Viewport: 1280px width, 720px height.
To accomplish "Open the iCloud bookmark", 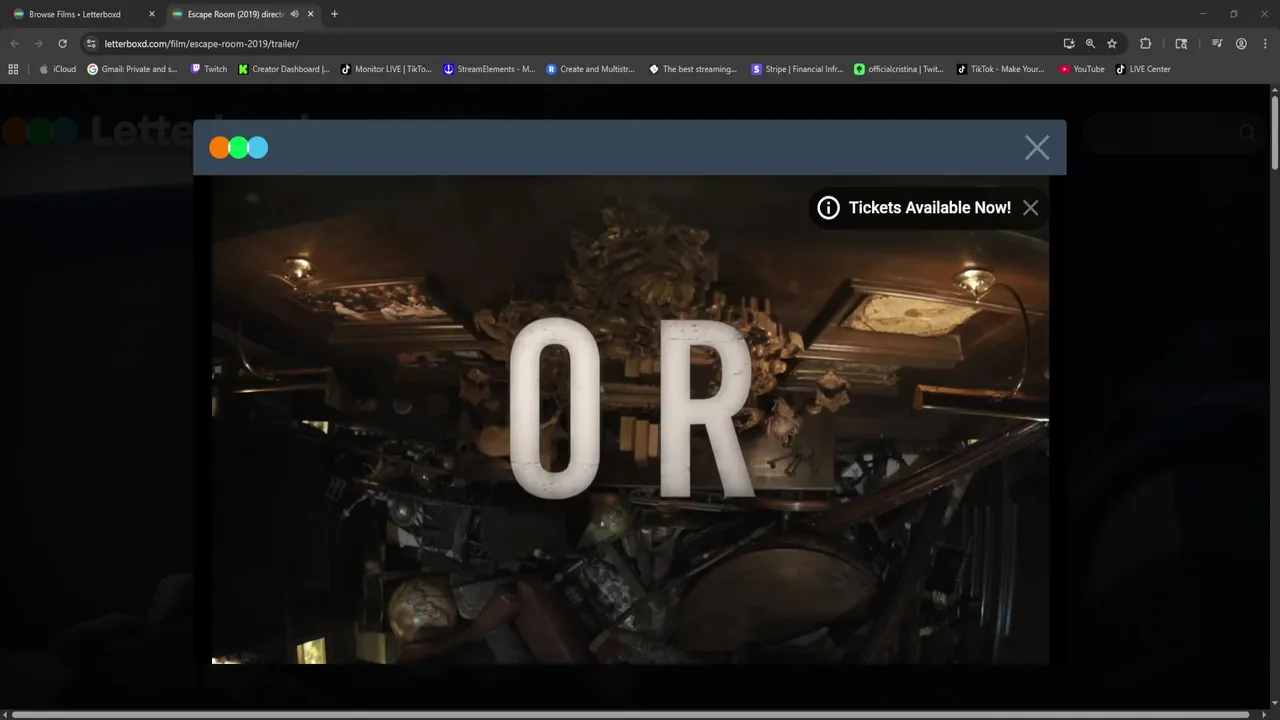I will click(57, 69).
